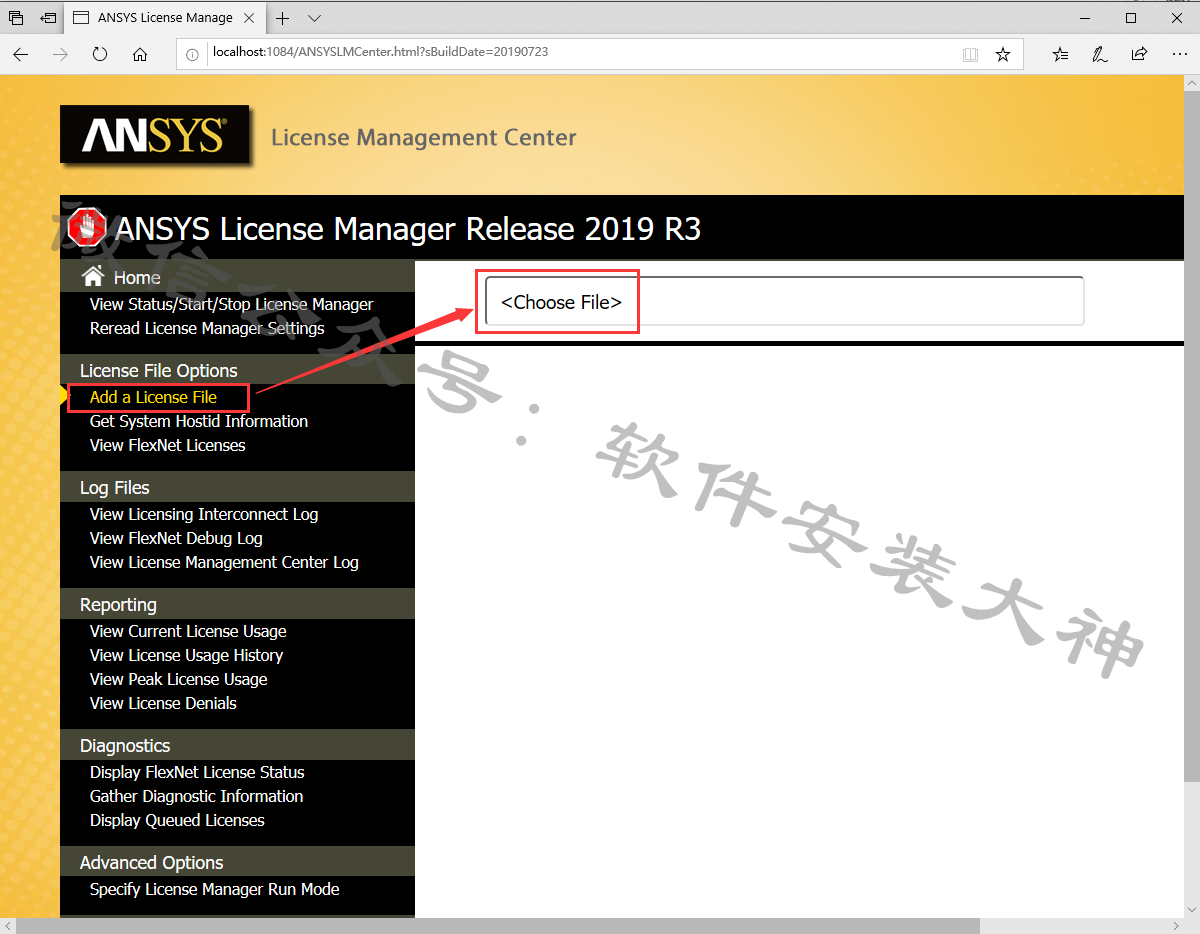
Task: Open View License Denials
Action: click(x=163, y=703)
